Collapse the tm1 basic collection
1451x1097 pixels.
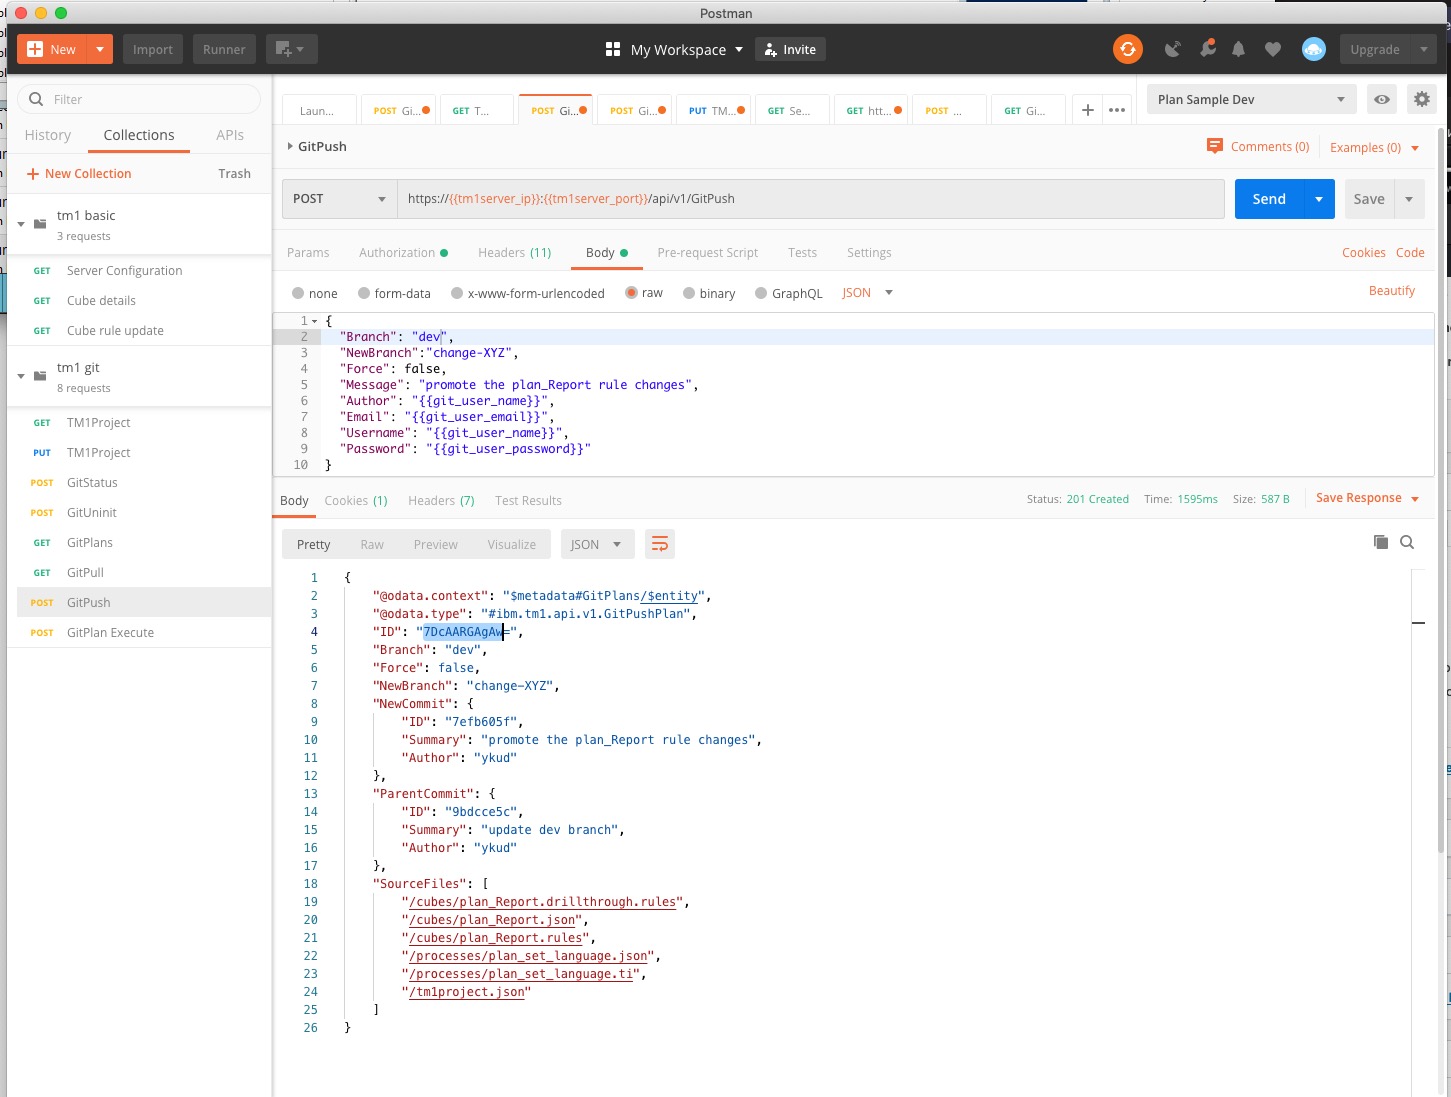21,224
